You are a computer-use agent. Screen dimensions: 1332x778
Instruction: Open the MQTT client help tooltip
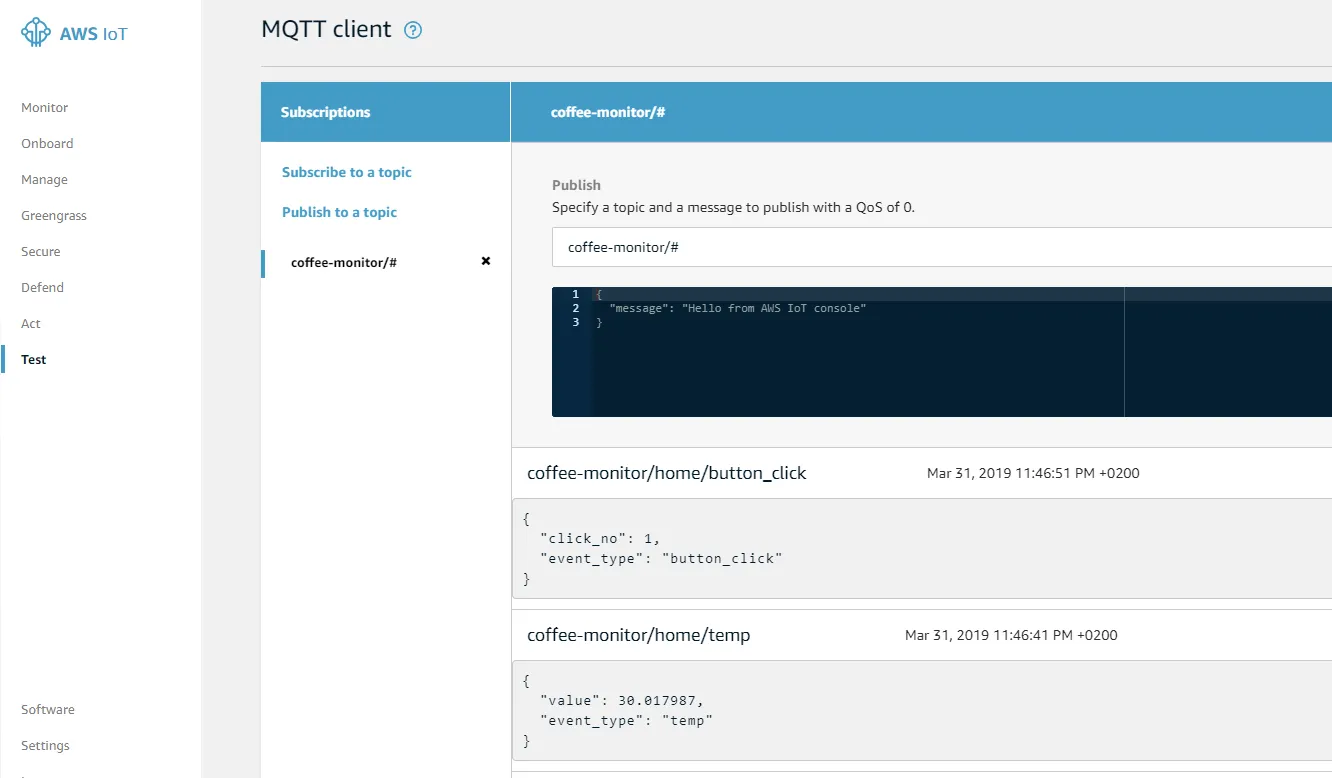tap(413, 30)
